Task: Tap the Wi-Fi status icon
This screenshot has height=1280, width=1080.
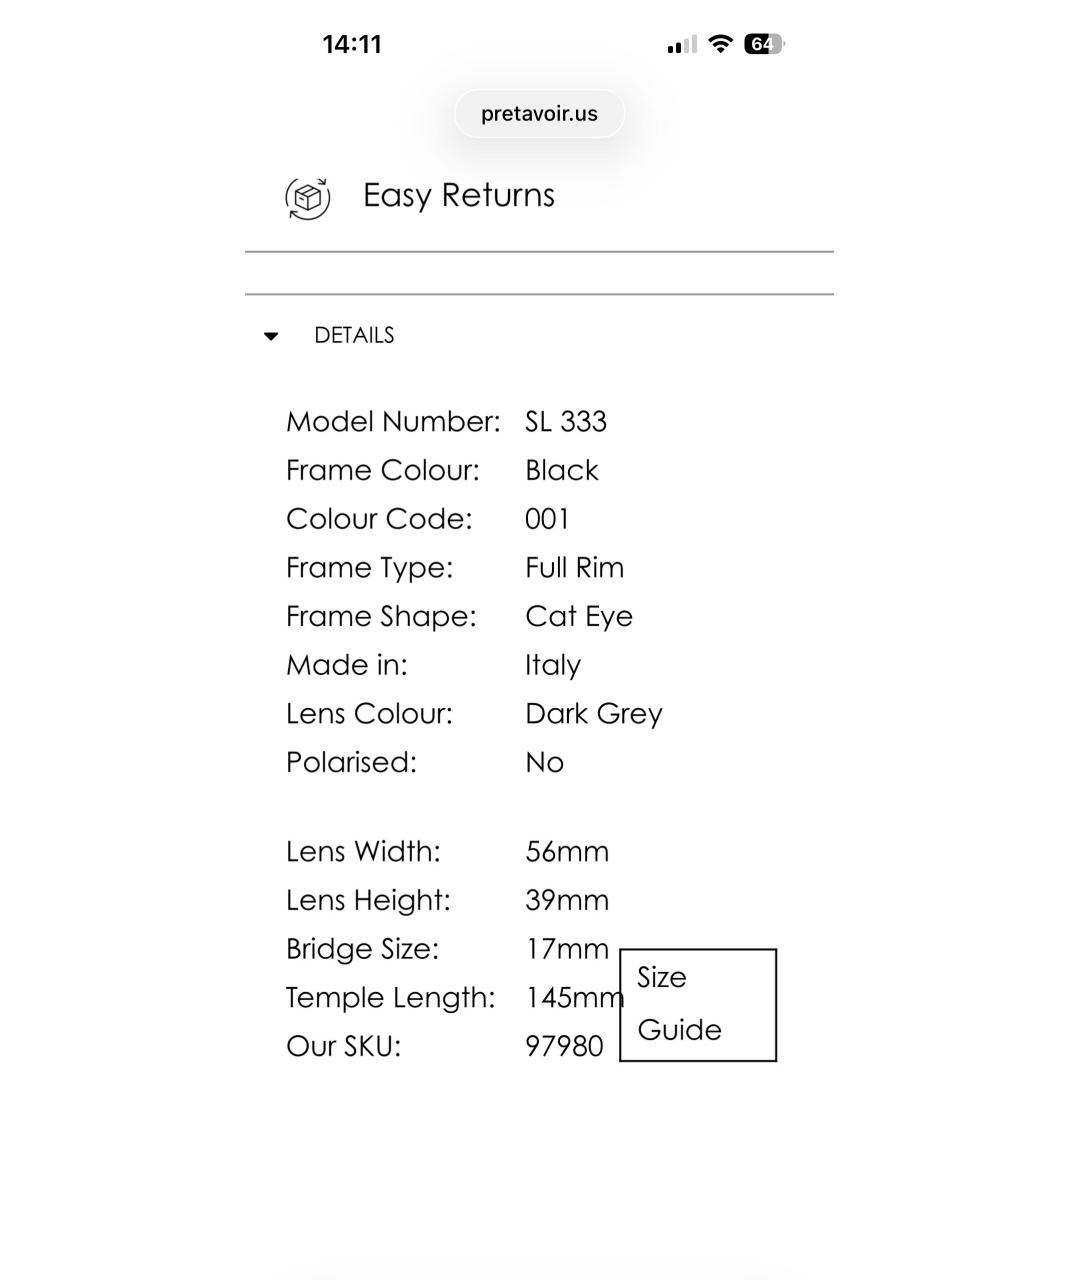Action: [720, 44]
